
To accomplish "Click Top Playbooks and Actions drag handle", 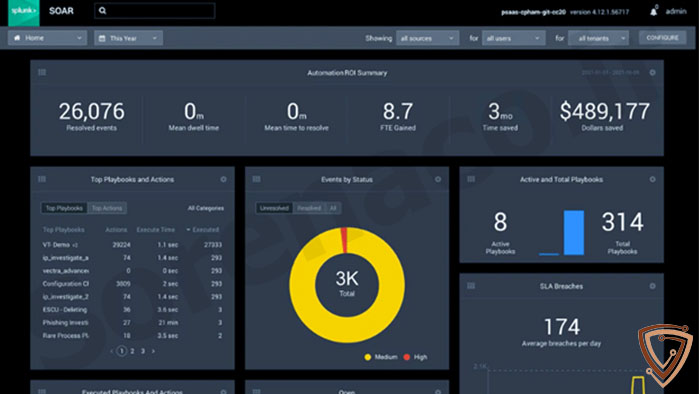I will point(42,179).
